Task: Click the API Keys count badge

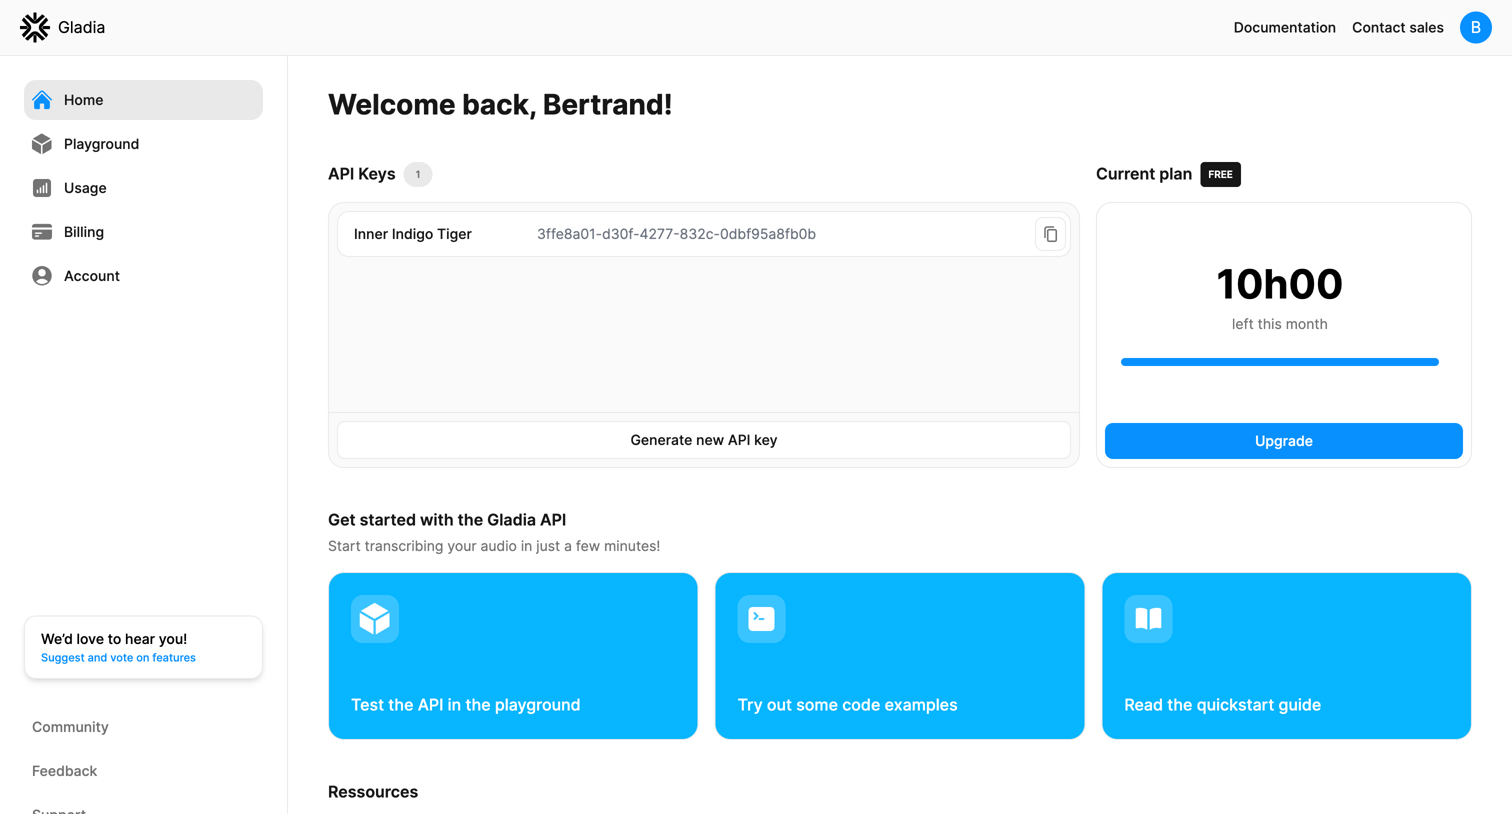Action: 418,174
